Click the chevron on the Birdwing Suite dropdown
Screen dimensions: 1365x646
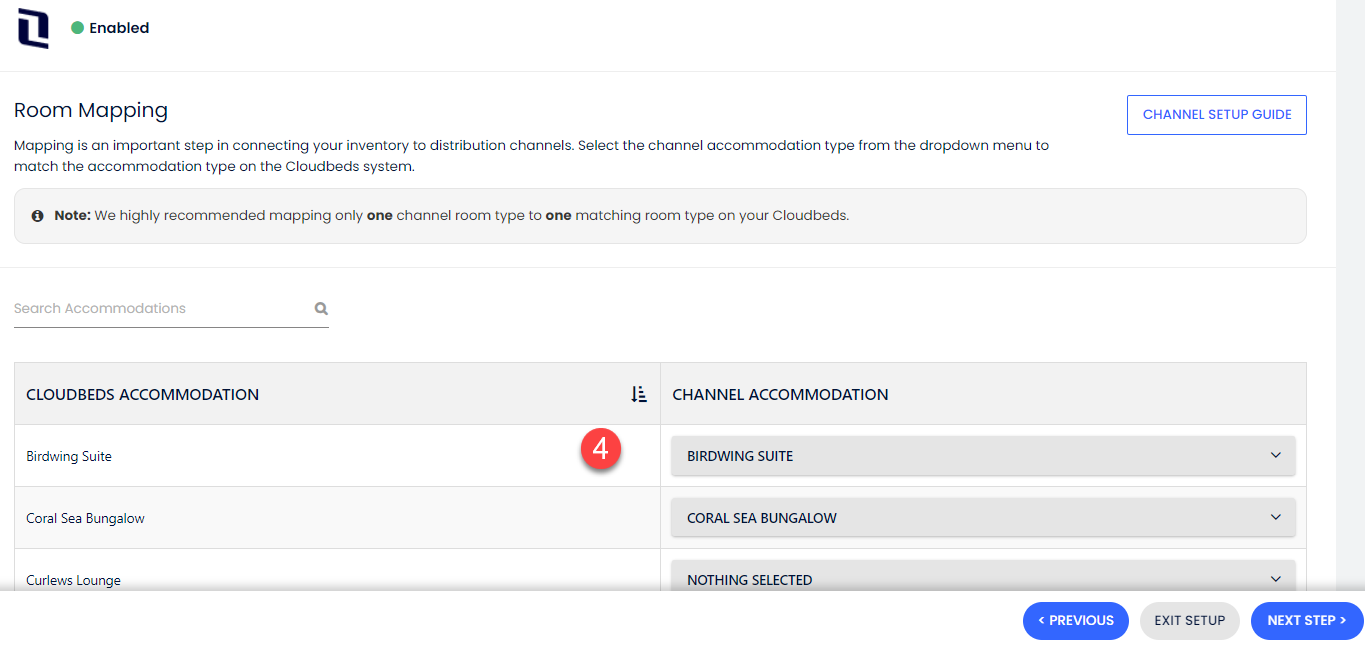(1275, 455)
